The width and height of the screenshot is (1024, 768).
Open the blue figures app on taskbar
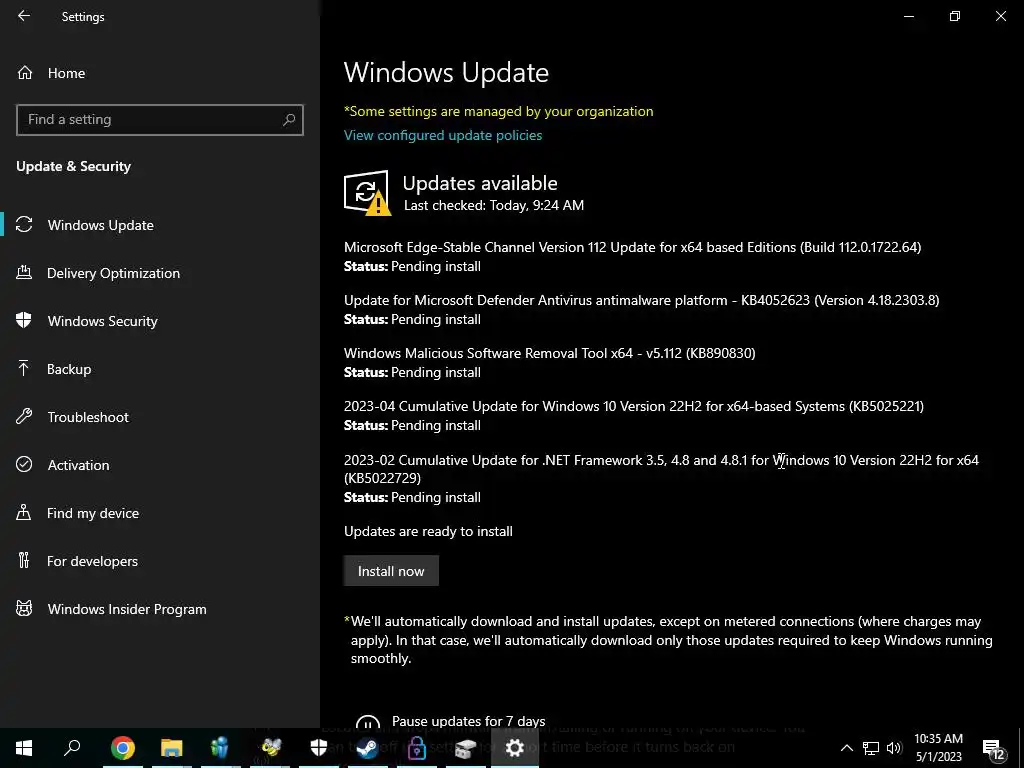221,748
